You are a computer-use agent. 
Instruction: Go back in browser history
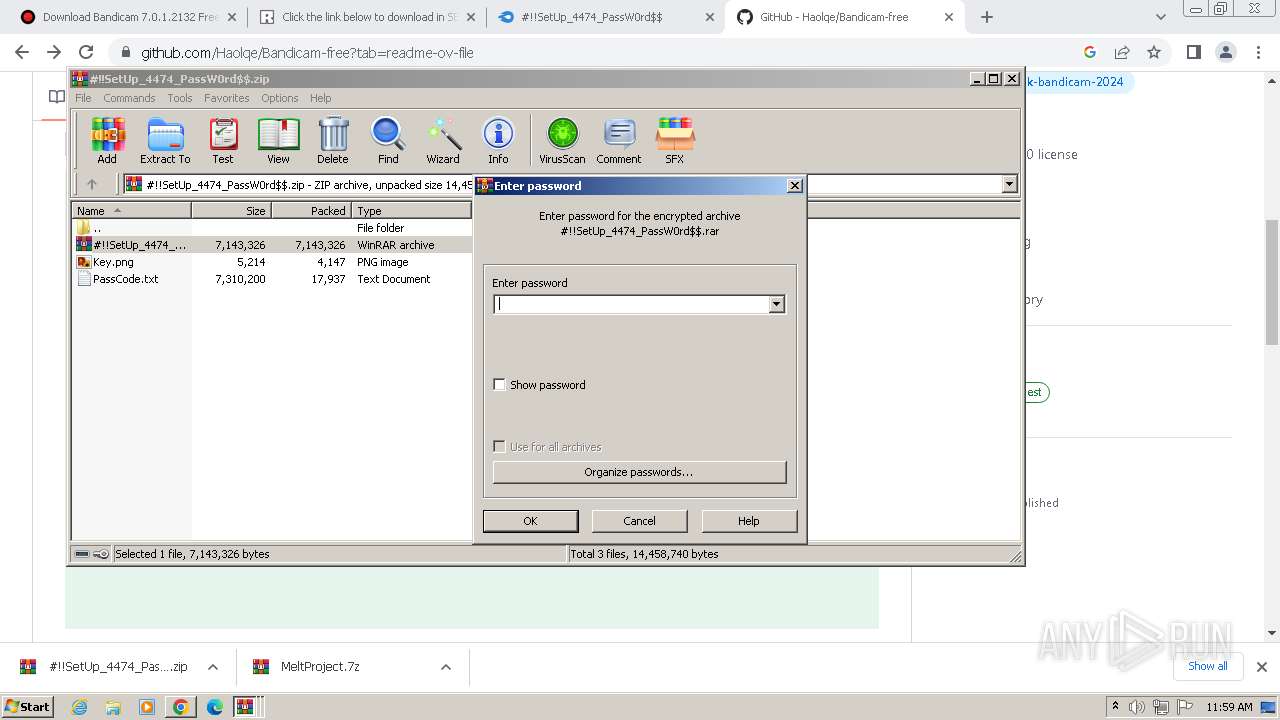click(22, 52)
